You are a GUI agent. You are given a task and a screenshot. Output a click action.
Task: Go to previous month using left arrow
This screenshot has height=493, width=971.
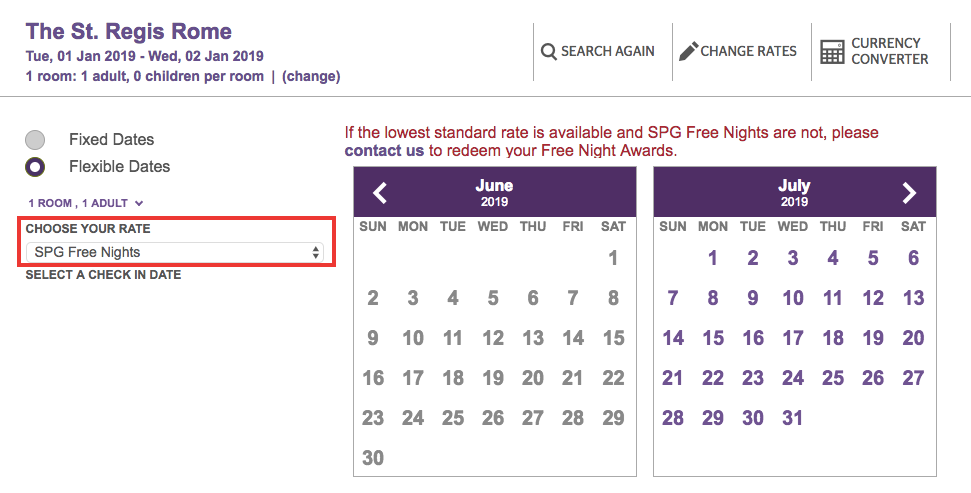pos(380,193)
